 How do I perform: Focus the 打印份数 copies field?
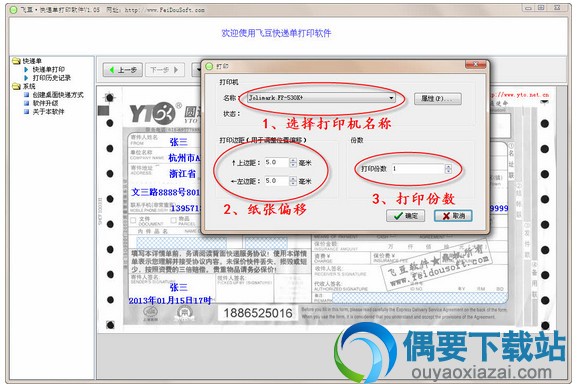(418, 169)
